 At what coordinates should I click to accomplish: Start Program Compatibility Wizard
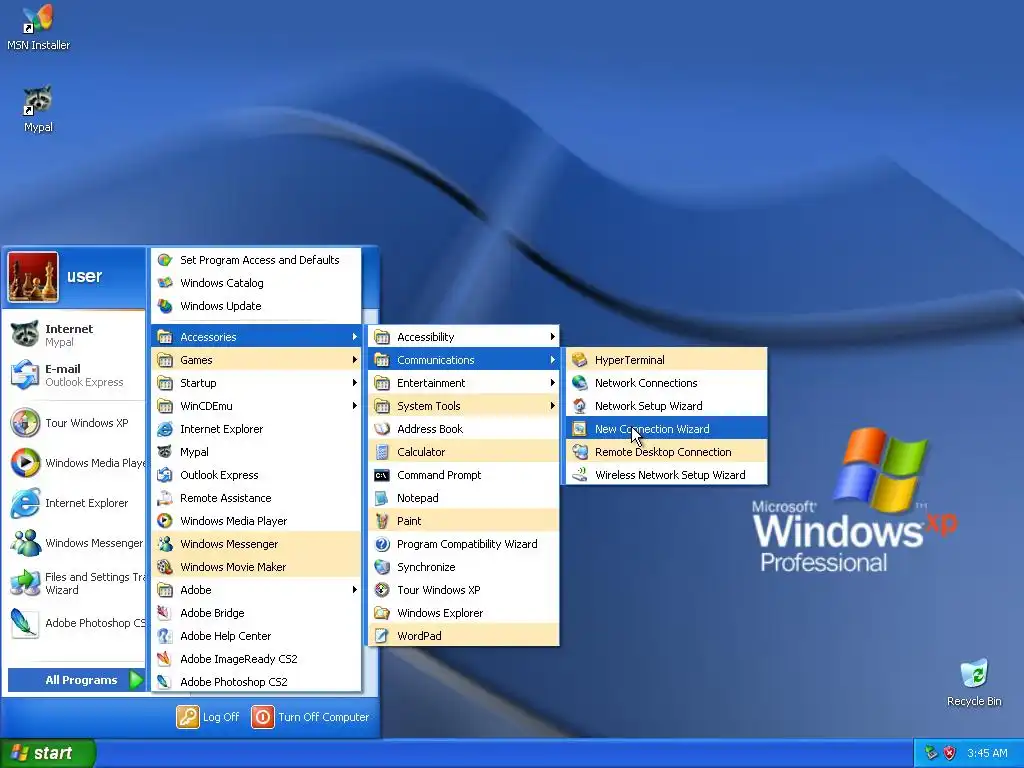[464, 544]
